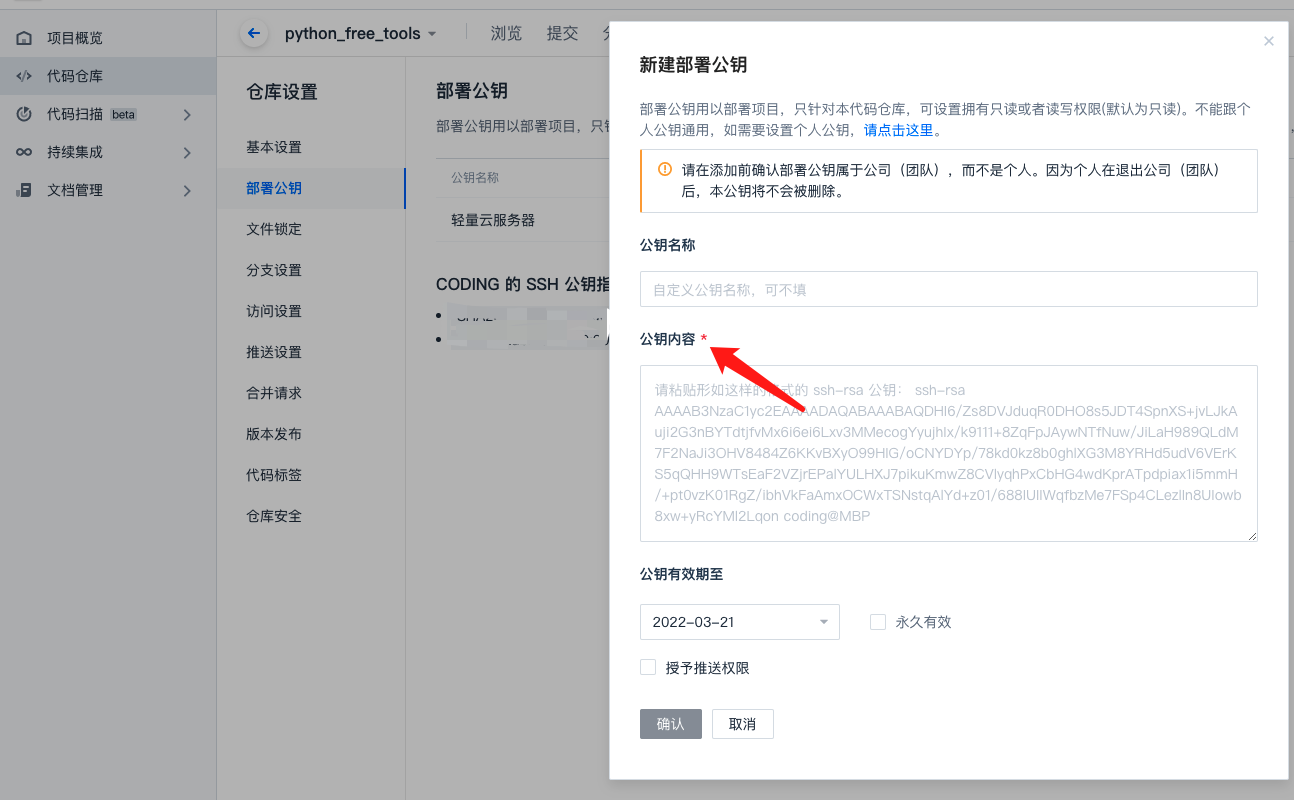Click the 仓库设置 heading
This screenshot has height=800, width=1294.
(x=282, y=92)
